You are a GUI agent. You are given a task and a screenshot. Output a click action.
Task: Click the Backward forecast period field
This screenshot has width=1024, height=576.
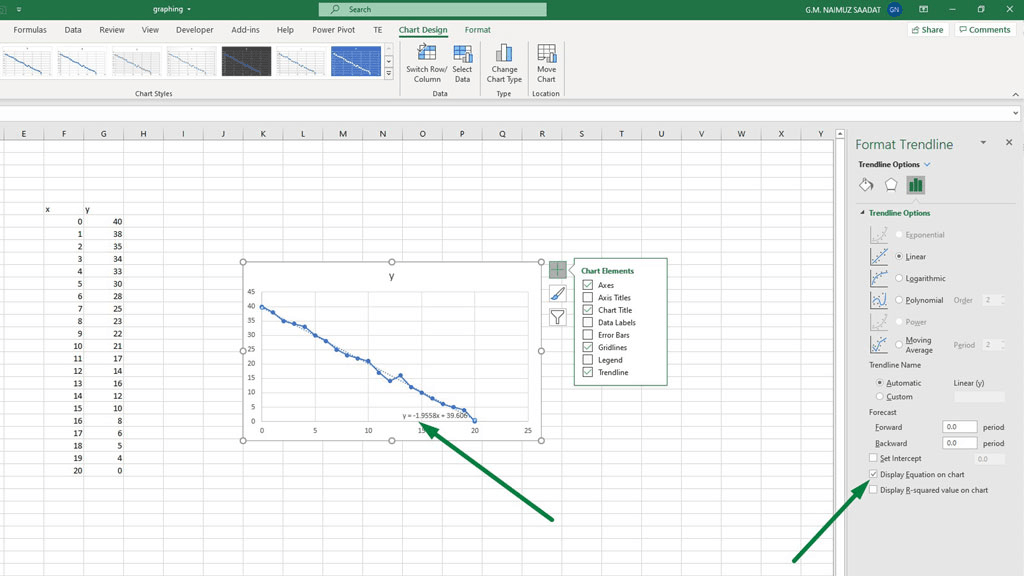pos(959,443)
